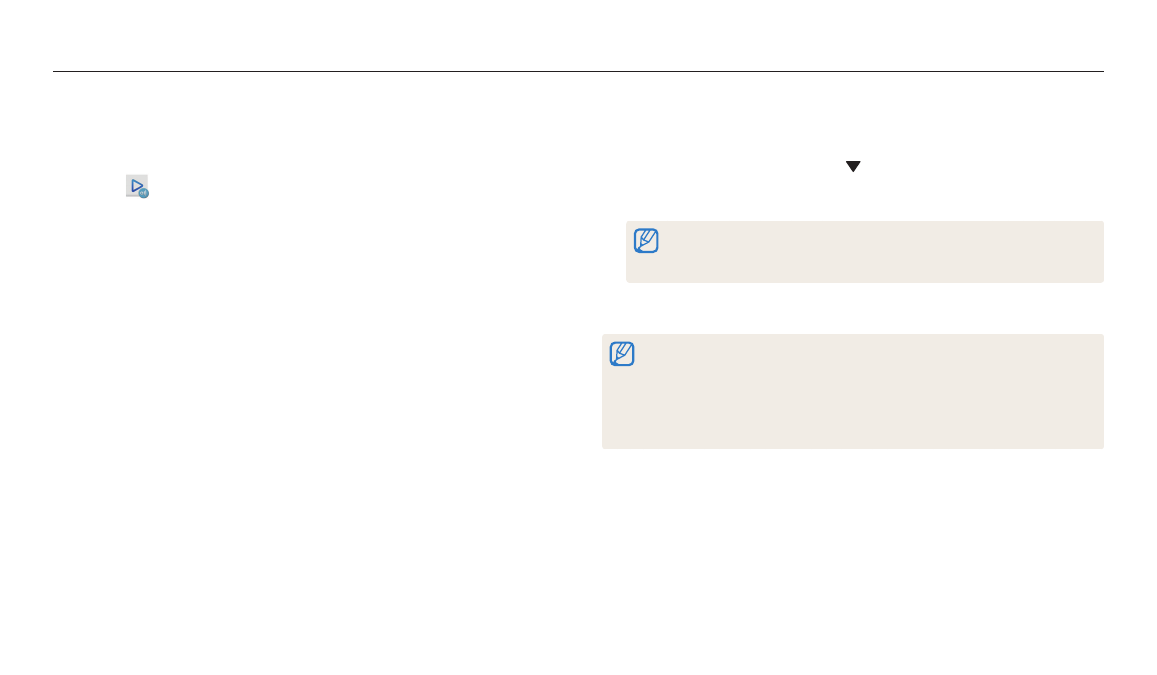Click the note icon in upper beige box
Screen dimensions: 1157x675
tap(646, 240)
